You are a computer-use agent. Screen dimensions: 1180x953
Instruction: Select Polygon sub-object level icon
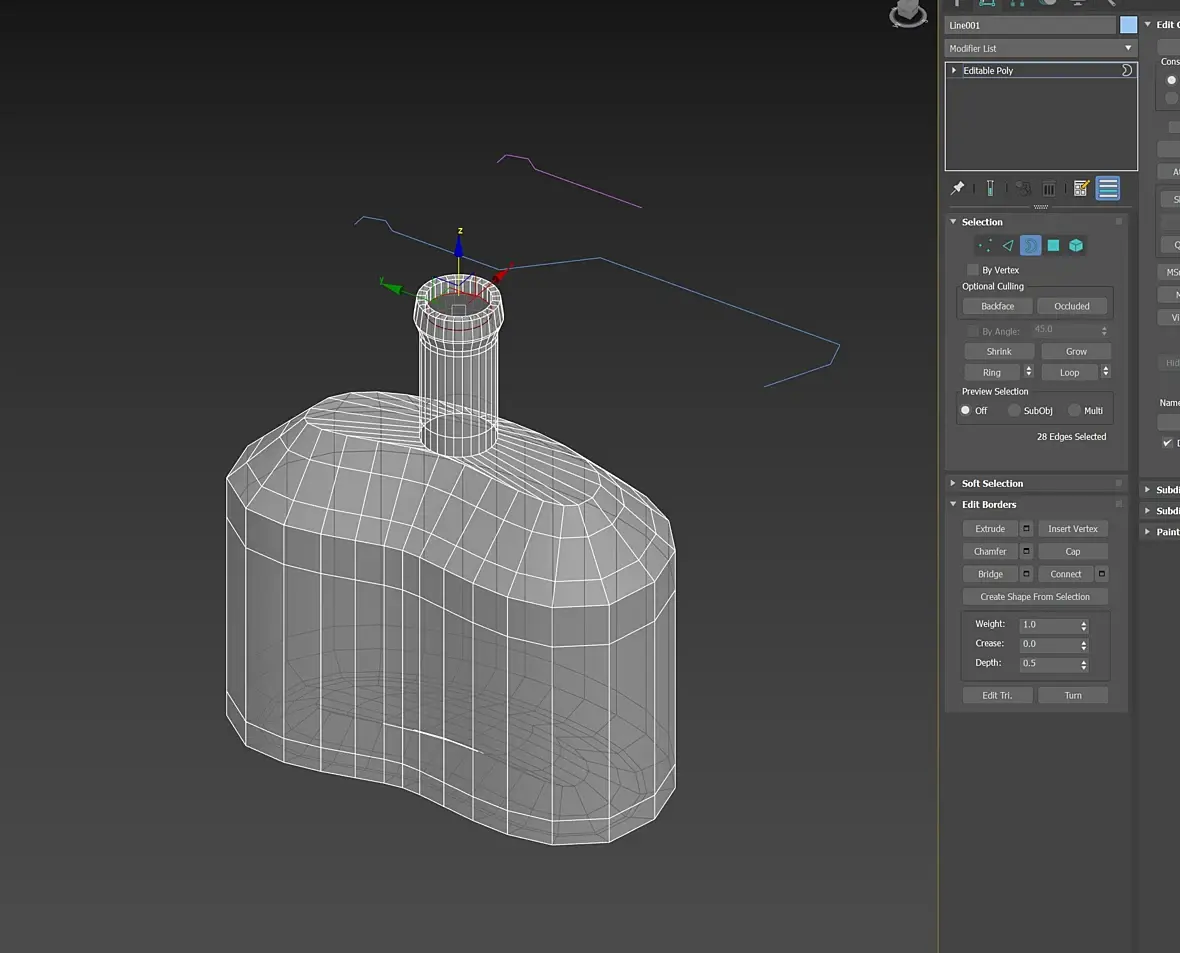(1053, 245)
